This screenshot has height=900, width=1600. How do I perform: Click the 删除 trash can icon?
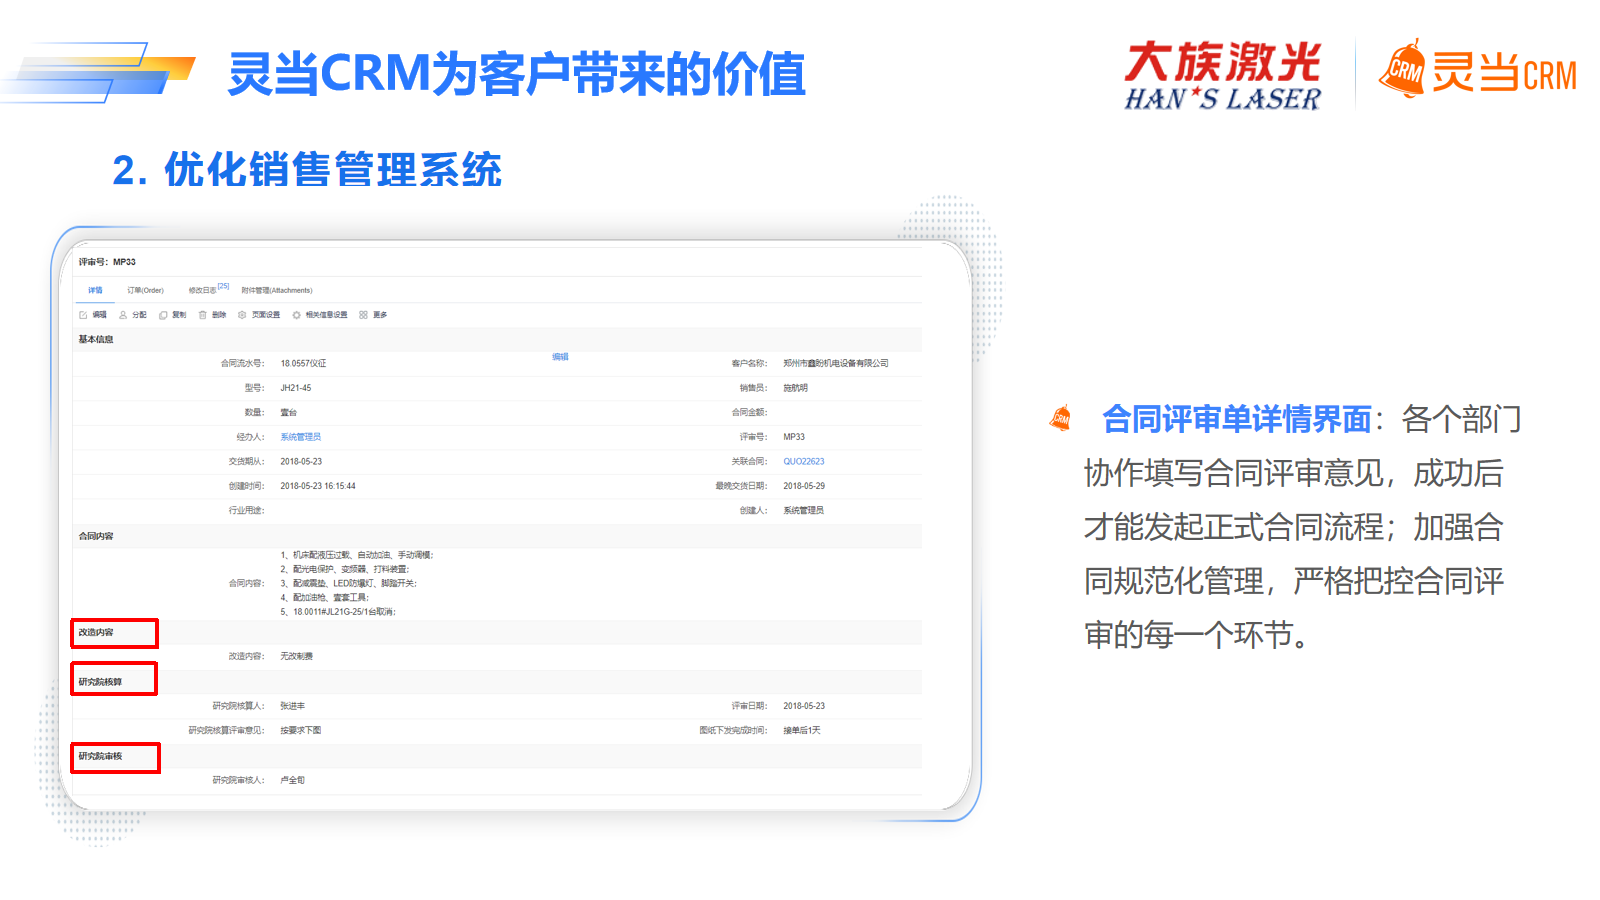click(x=203, y=315)
